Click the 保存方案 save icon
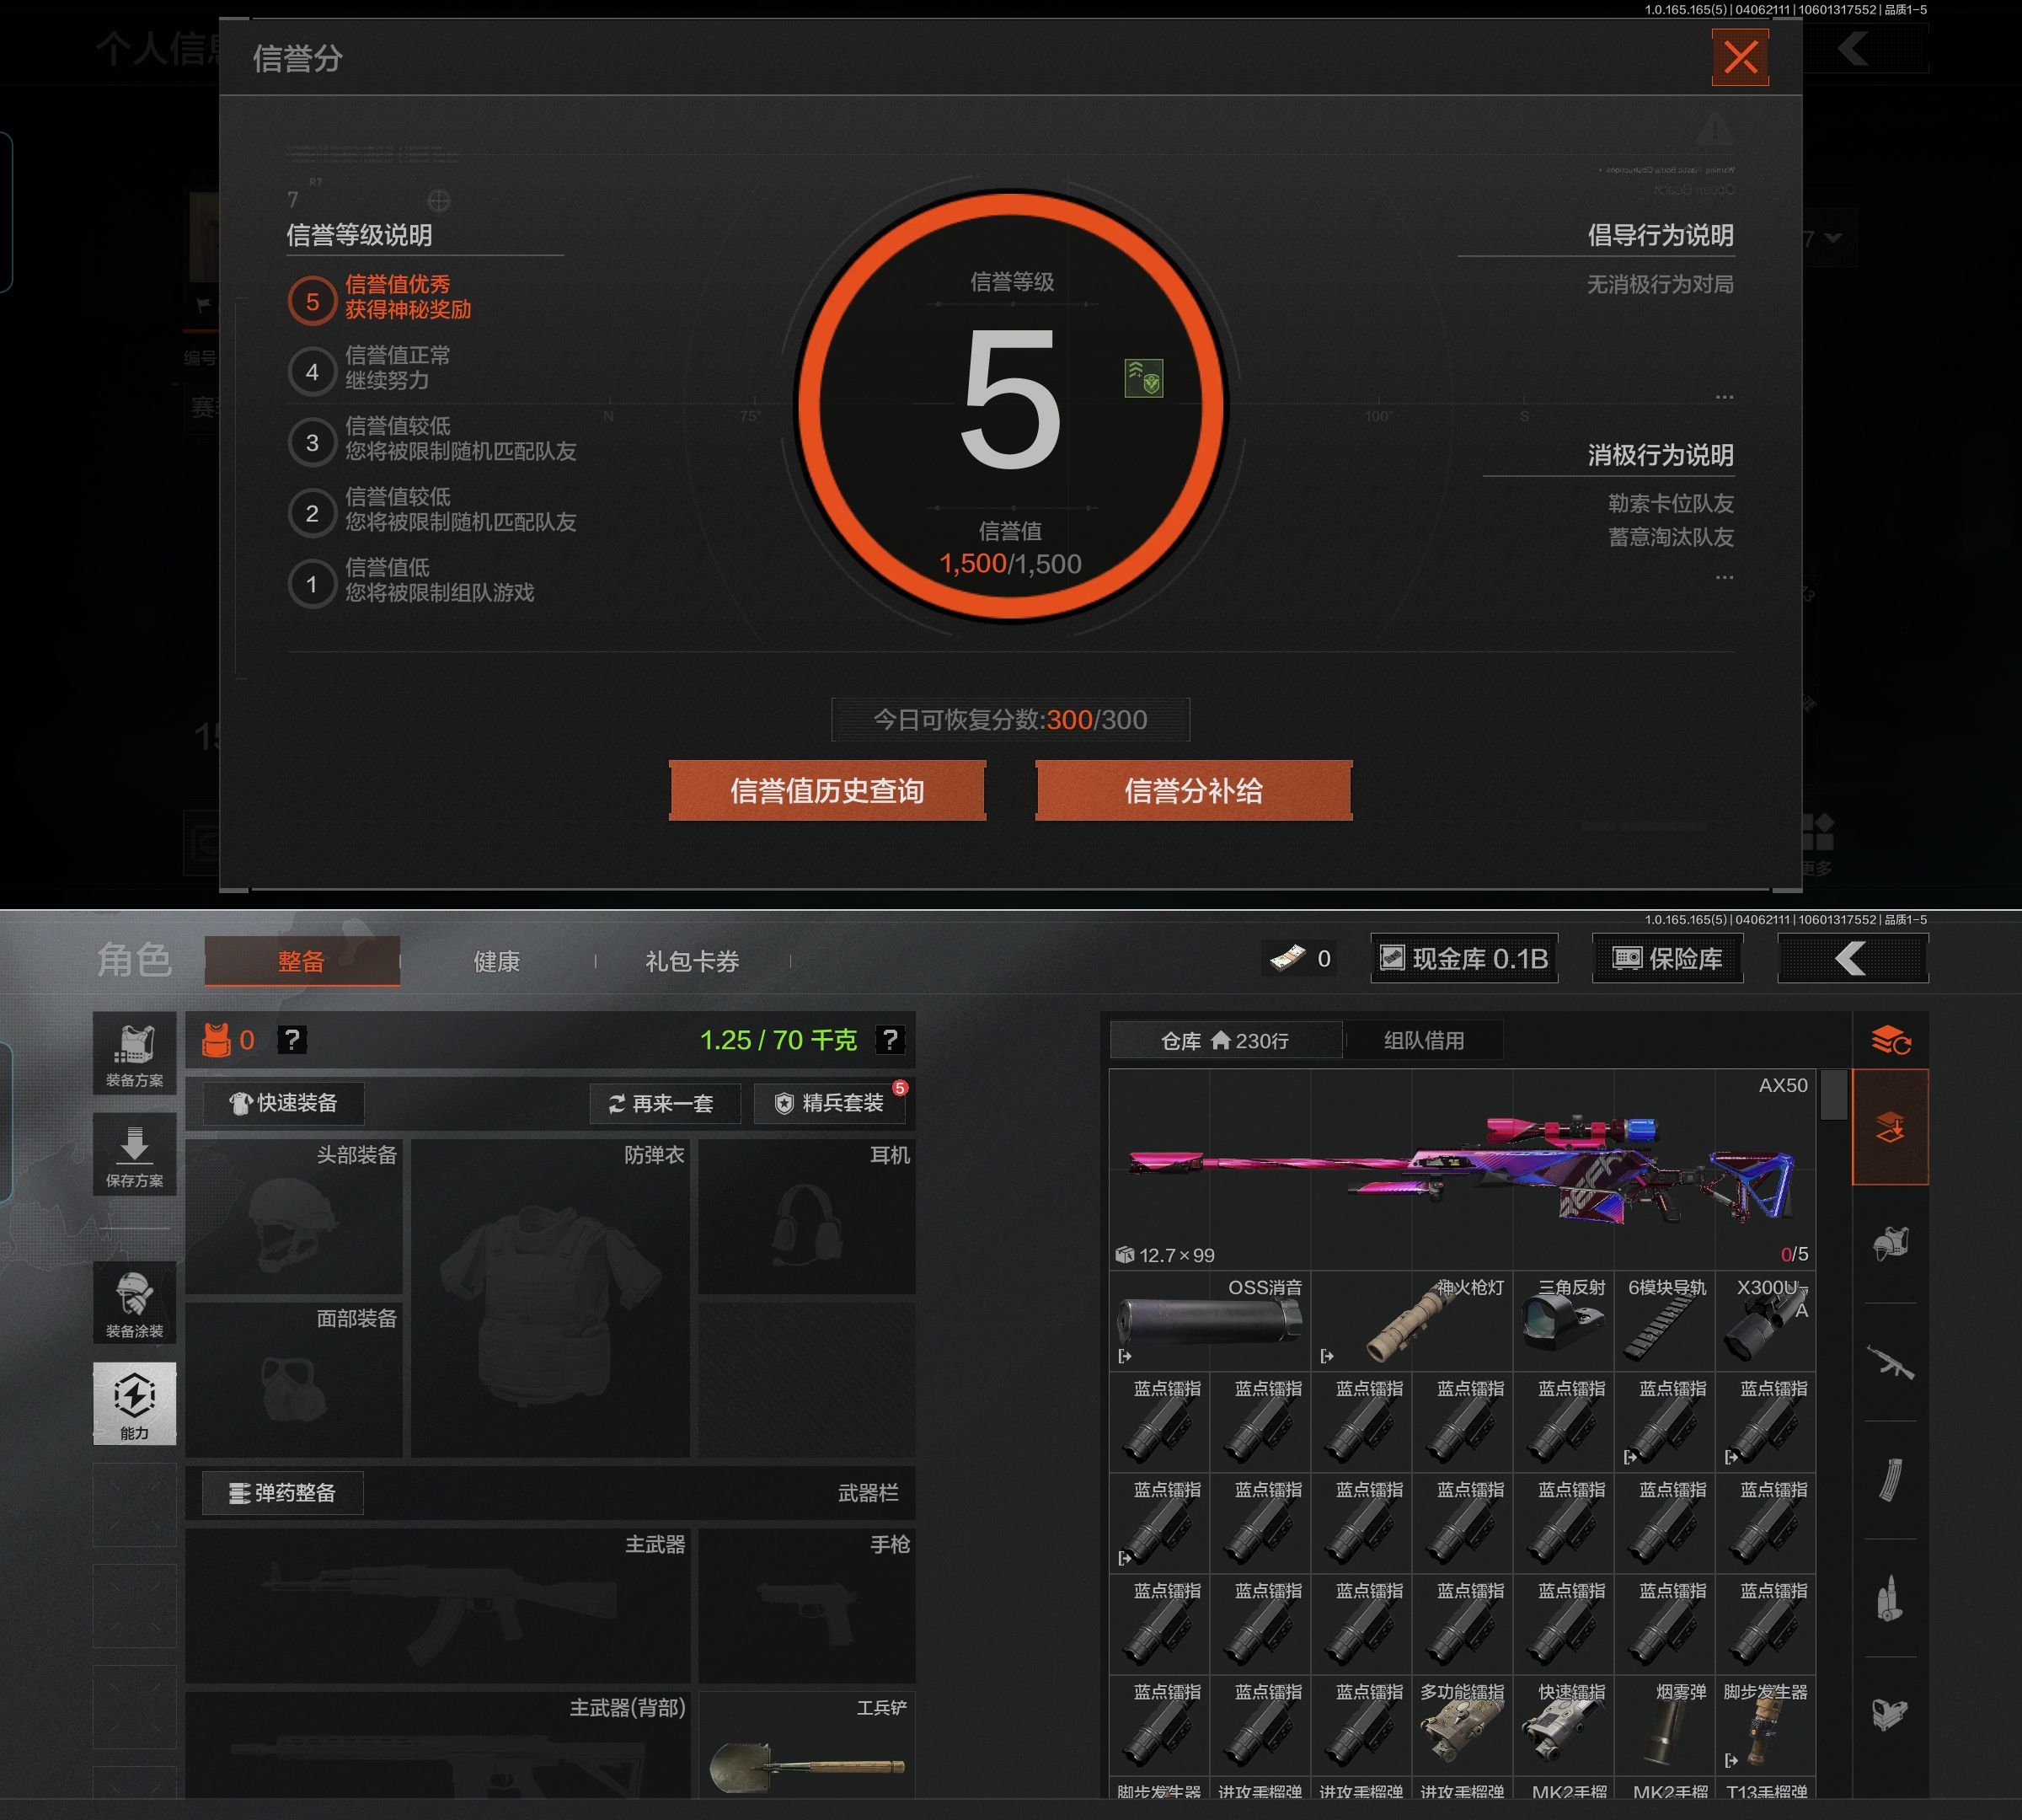2022x1820 pixels. click(x=134, y=1155)
